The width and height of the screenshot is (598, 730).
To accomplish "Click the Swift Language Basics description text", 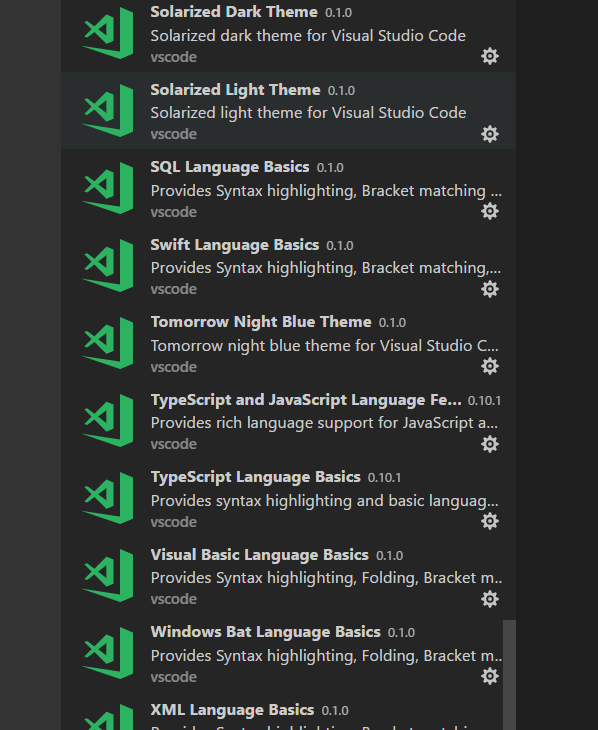I will click(x=326, y=268).
